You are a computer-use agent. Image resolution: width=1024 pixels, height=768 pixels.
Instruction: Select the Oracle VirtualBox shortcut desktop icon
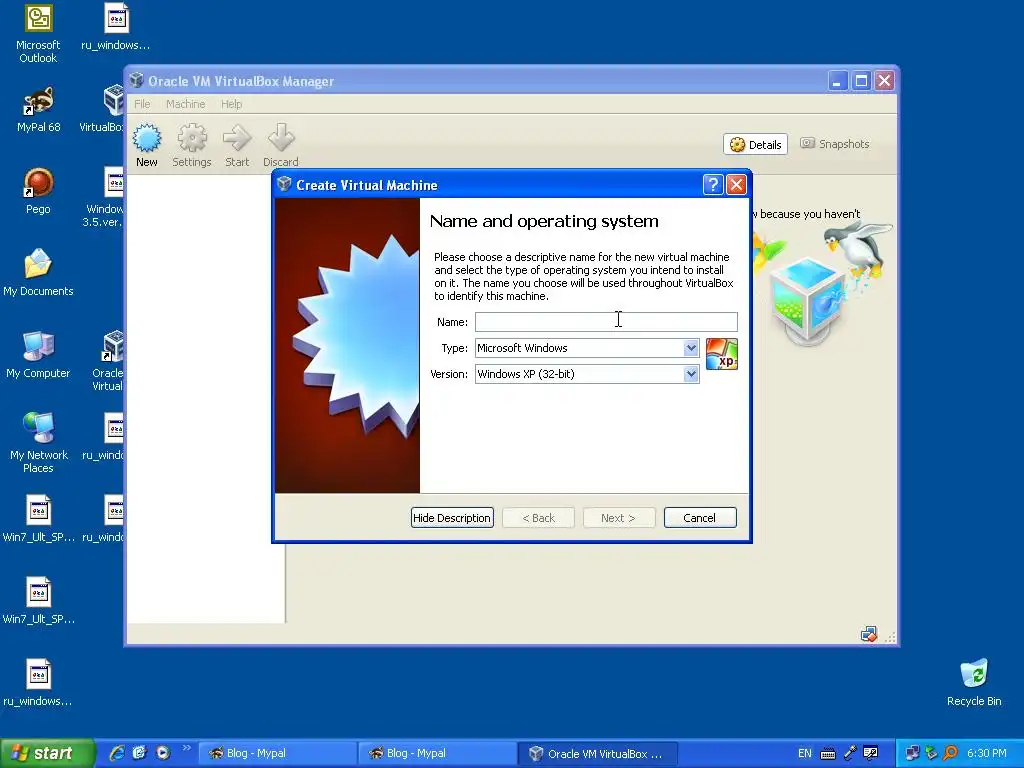(x=108, y=362)
